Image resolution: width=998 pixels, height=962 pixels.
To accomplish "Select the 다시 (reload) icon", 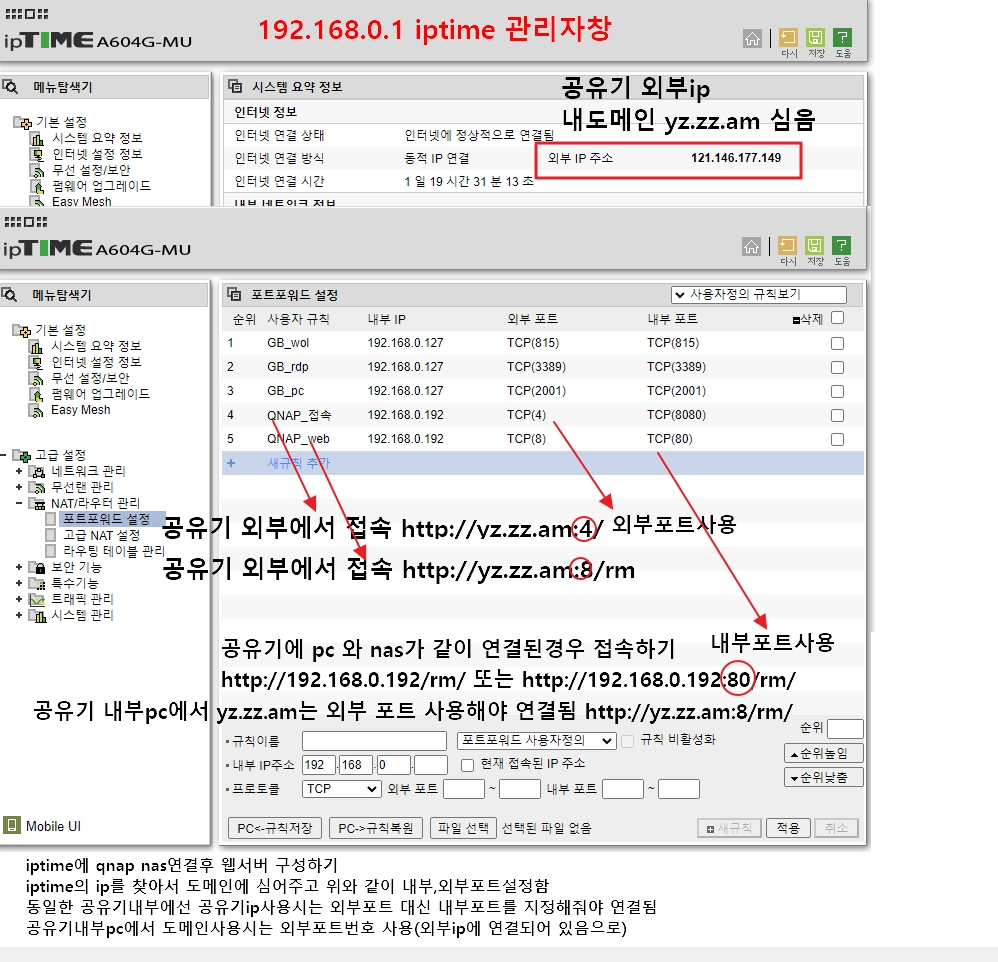I will click(788, 37).
